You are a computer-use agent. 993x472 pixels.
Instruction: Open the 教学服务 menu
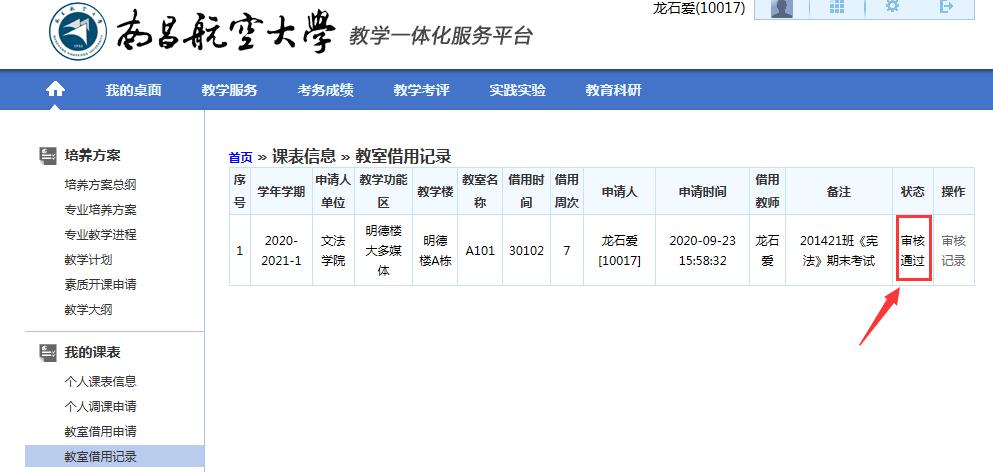pyautogui.click(x=229, y=90)
